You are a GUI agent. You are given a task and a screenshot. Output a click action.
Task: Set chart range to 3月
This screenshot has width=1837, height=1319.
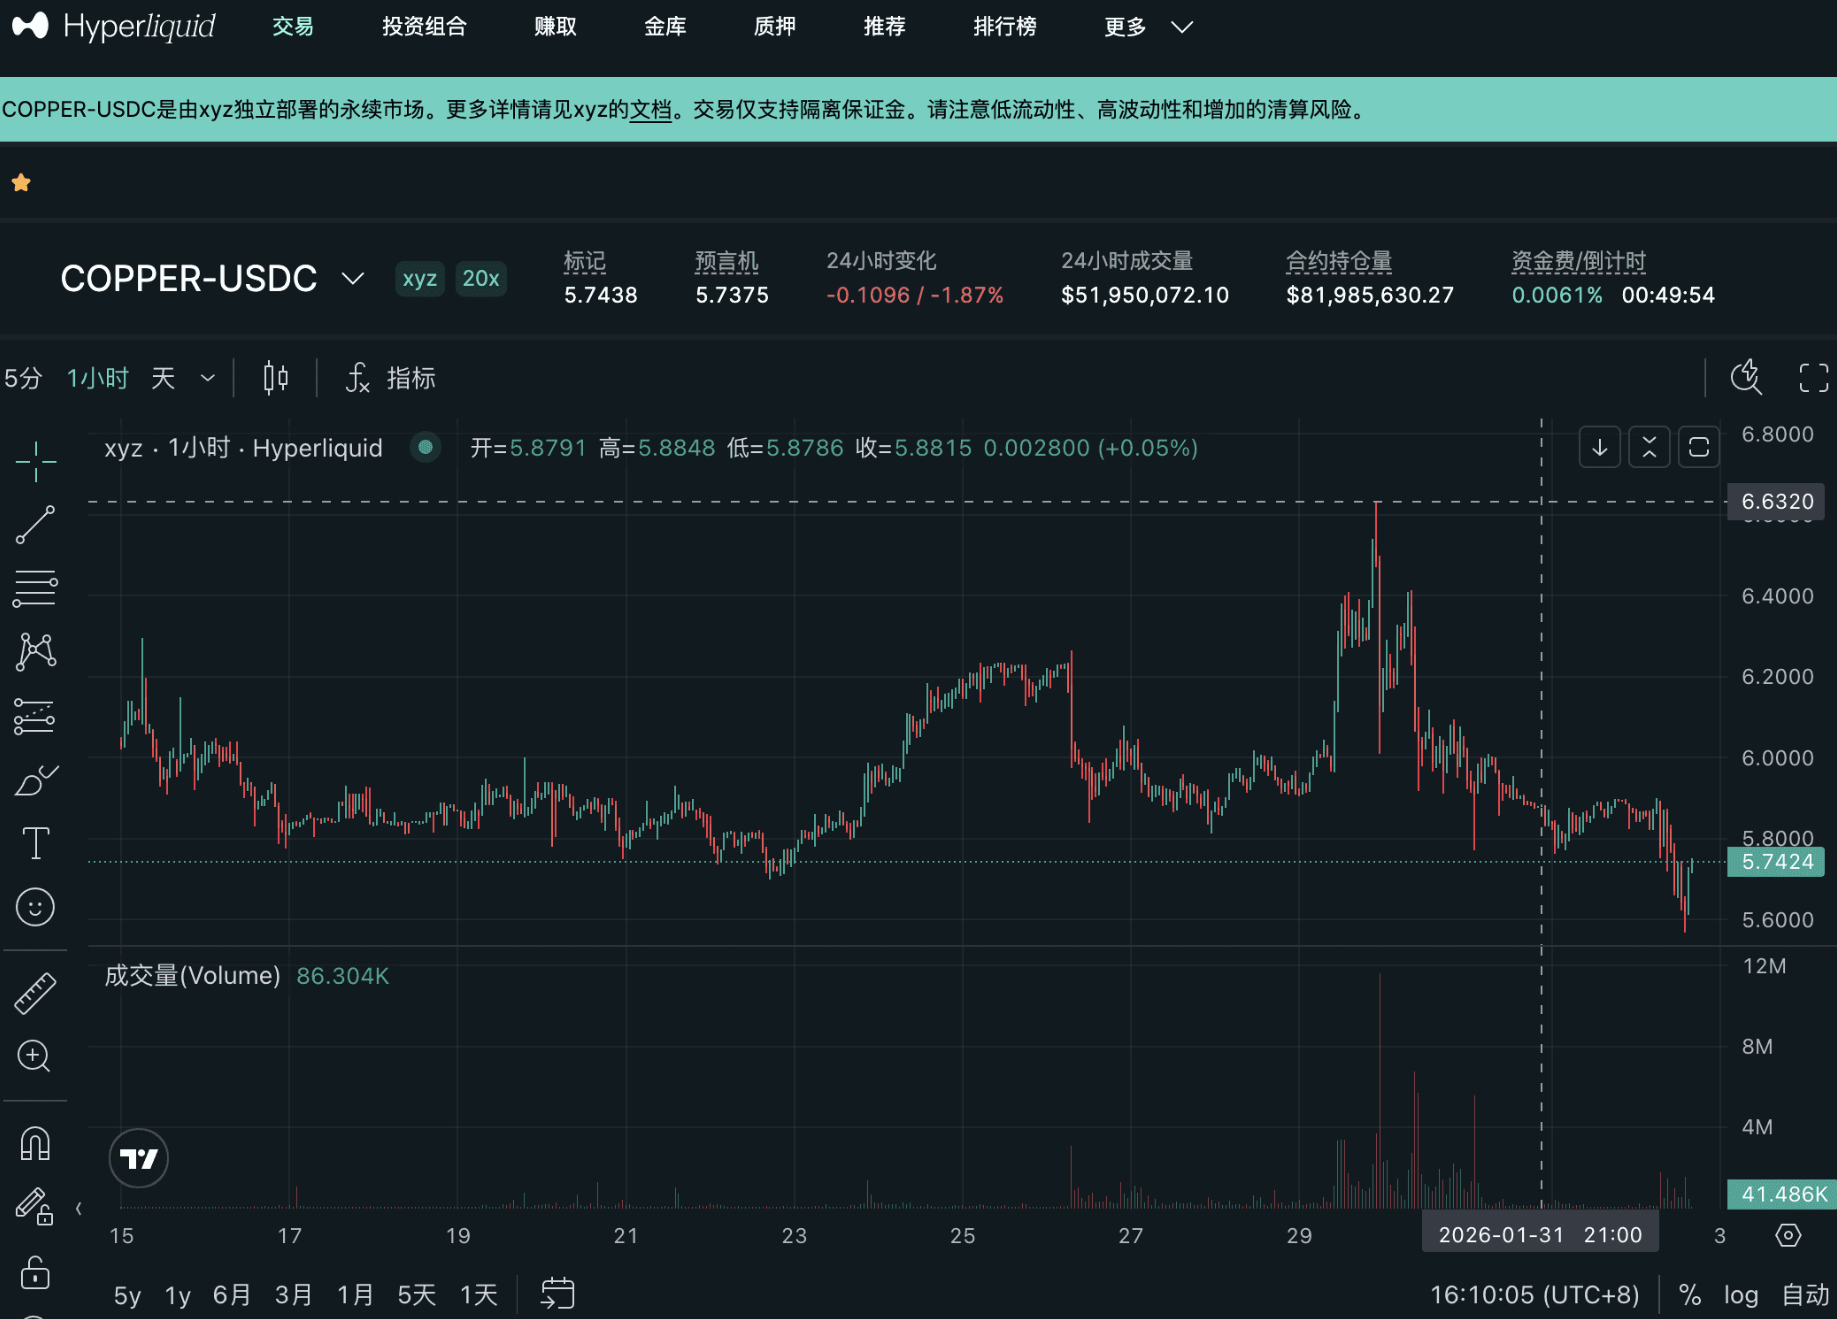coord(293,1295)
